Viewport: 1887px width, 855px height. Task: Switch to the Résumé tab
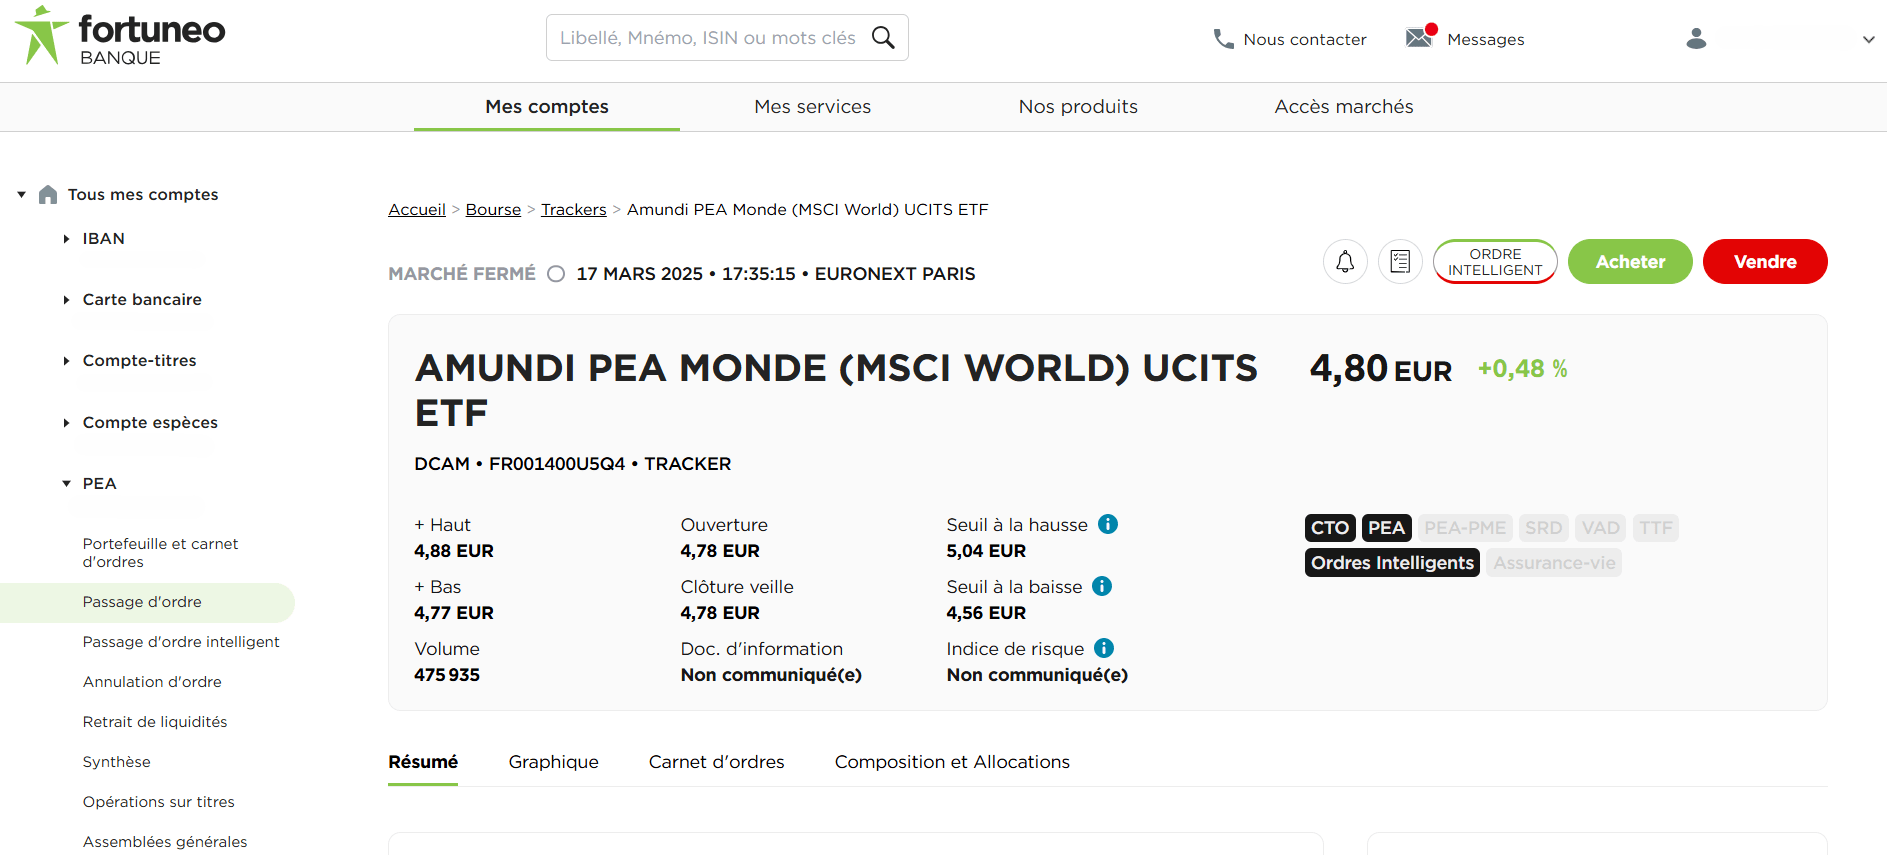[423, 762]
